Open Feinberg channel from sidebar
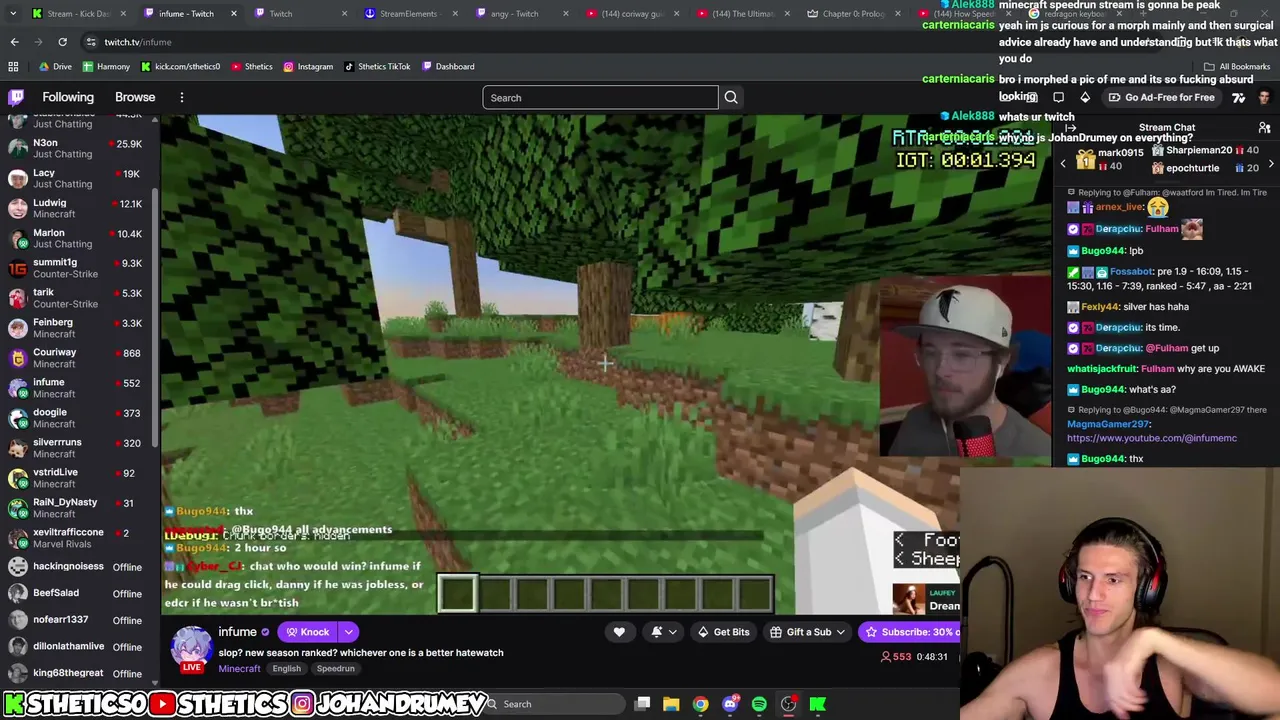Image resolution: width=1280 pixels, height=720 pixels. coord(80,328)
